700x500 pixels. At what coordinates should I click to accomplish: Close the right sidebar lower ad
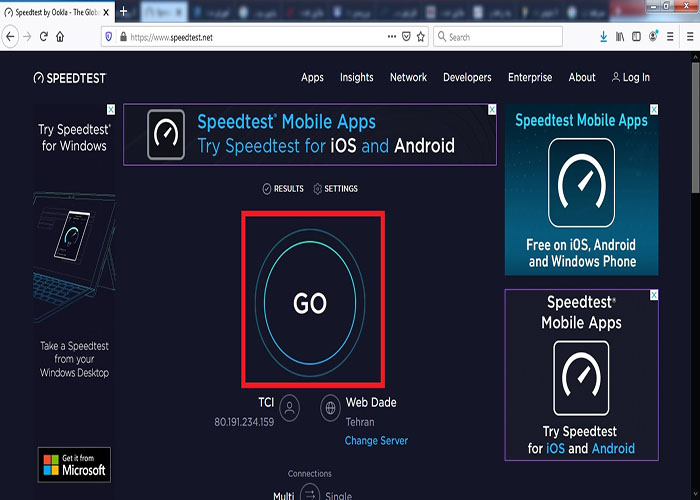coord(654,295)
